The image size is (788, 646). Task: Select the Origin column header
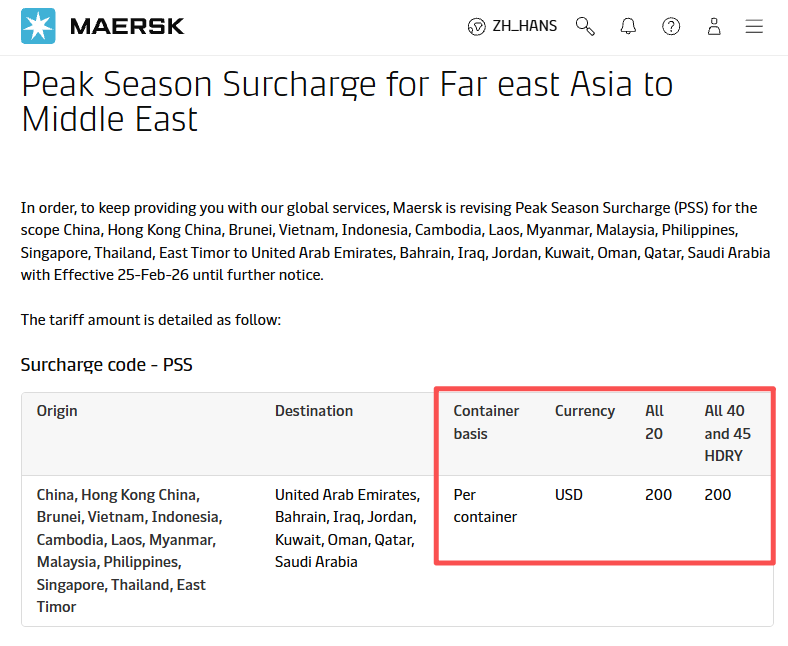(x=57, y=411)
